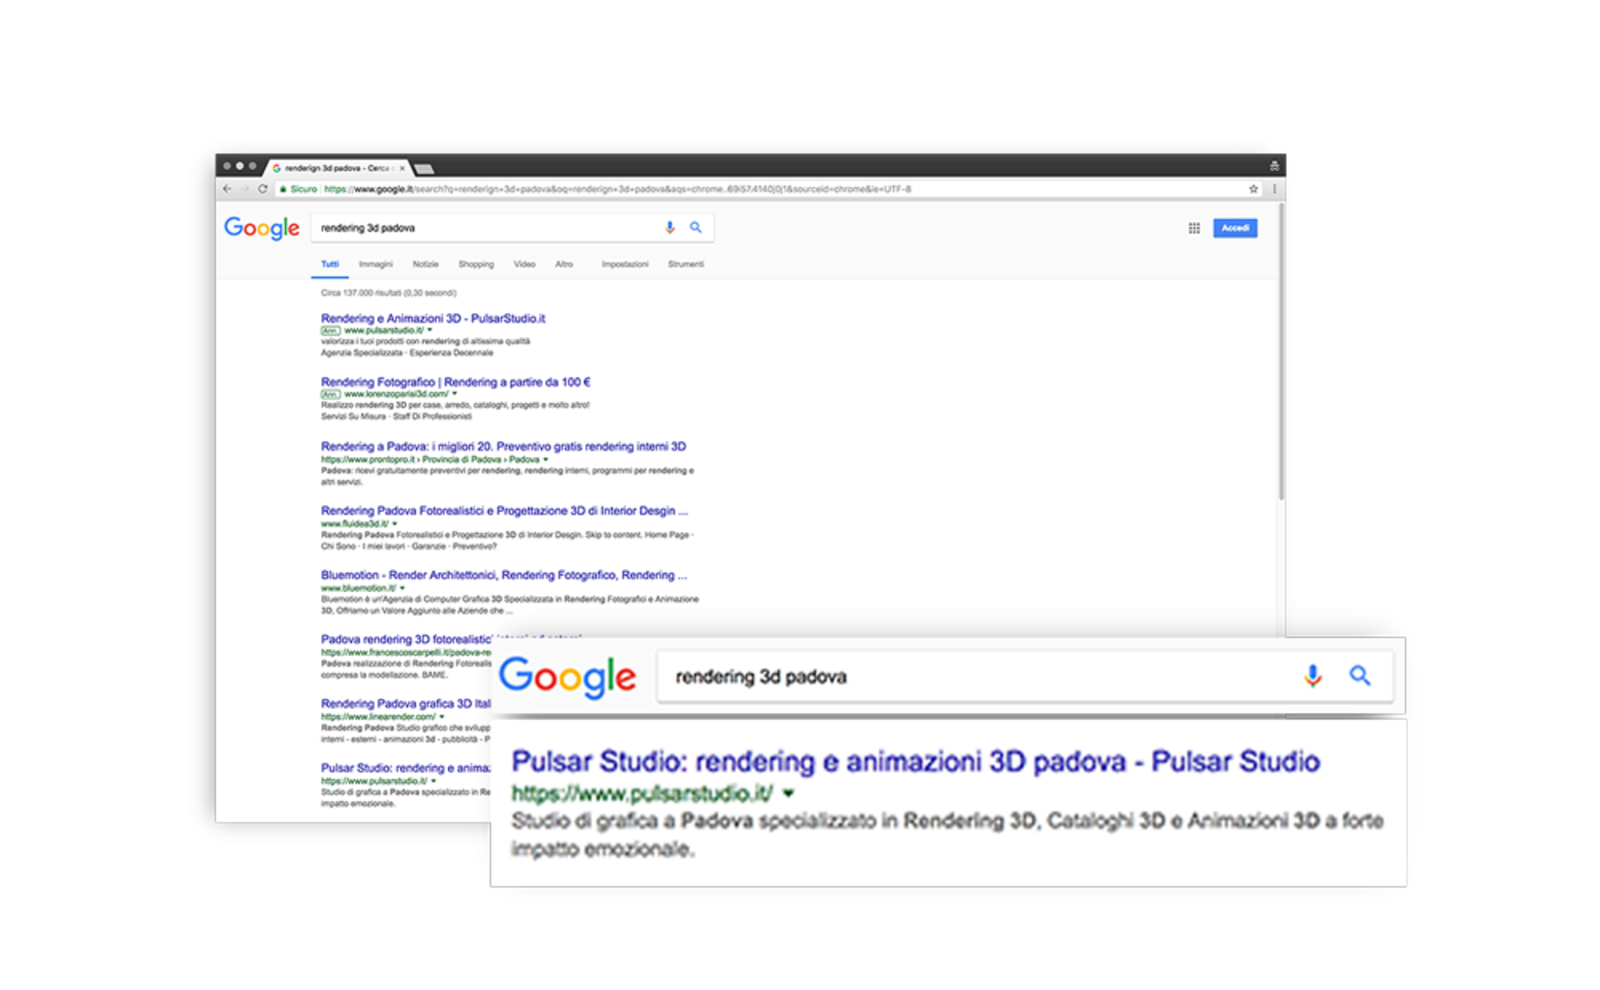The height and width of the screenshot is (990, 1600).
Task: Open the Altro menu
Action: click(x=564, y=264)
